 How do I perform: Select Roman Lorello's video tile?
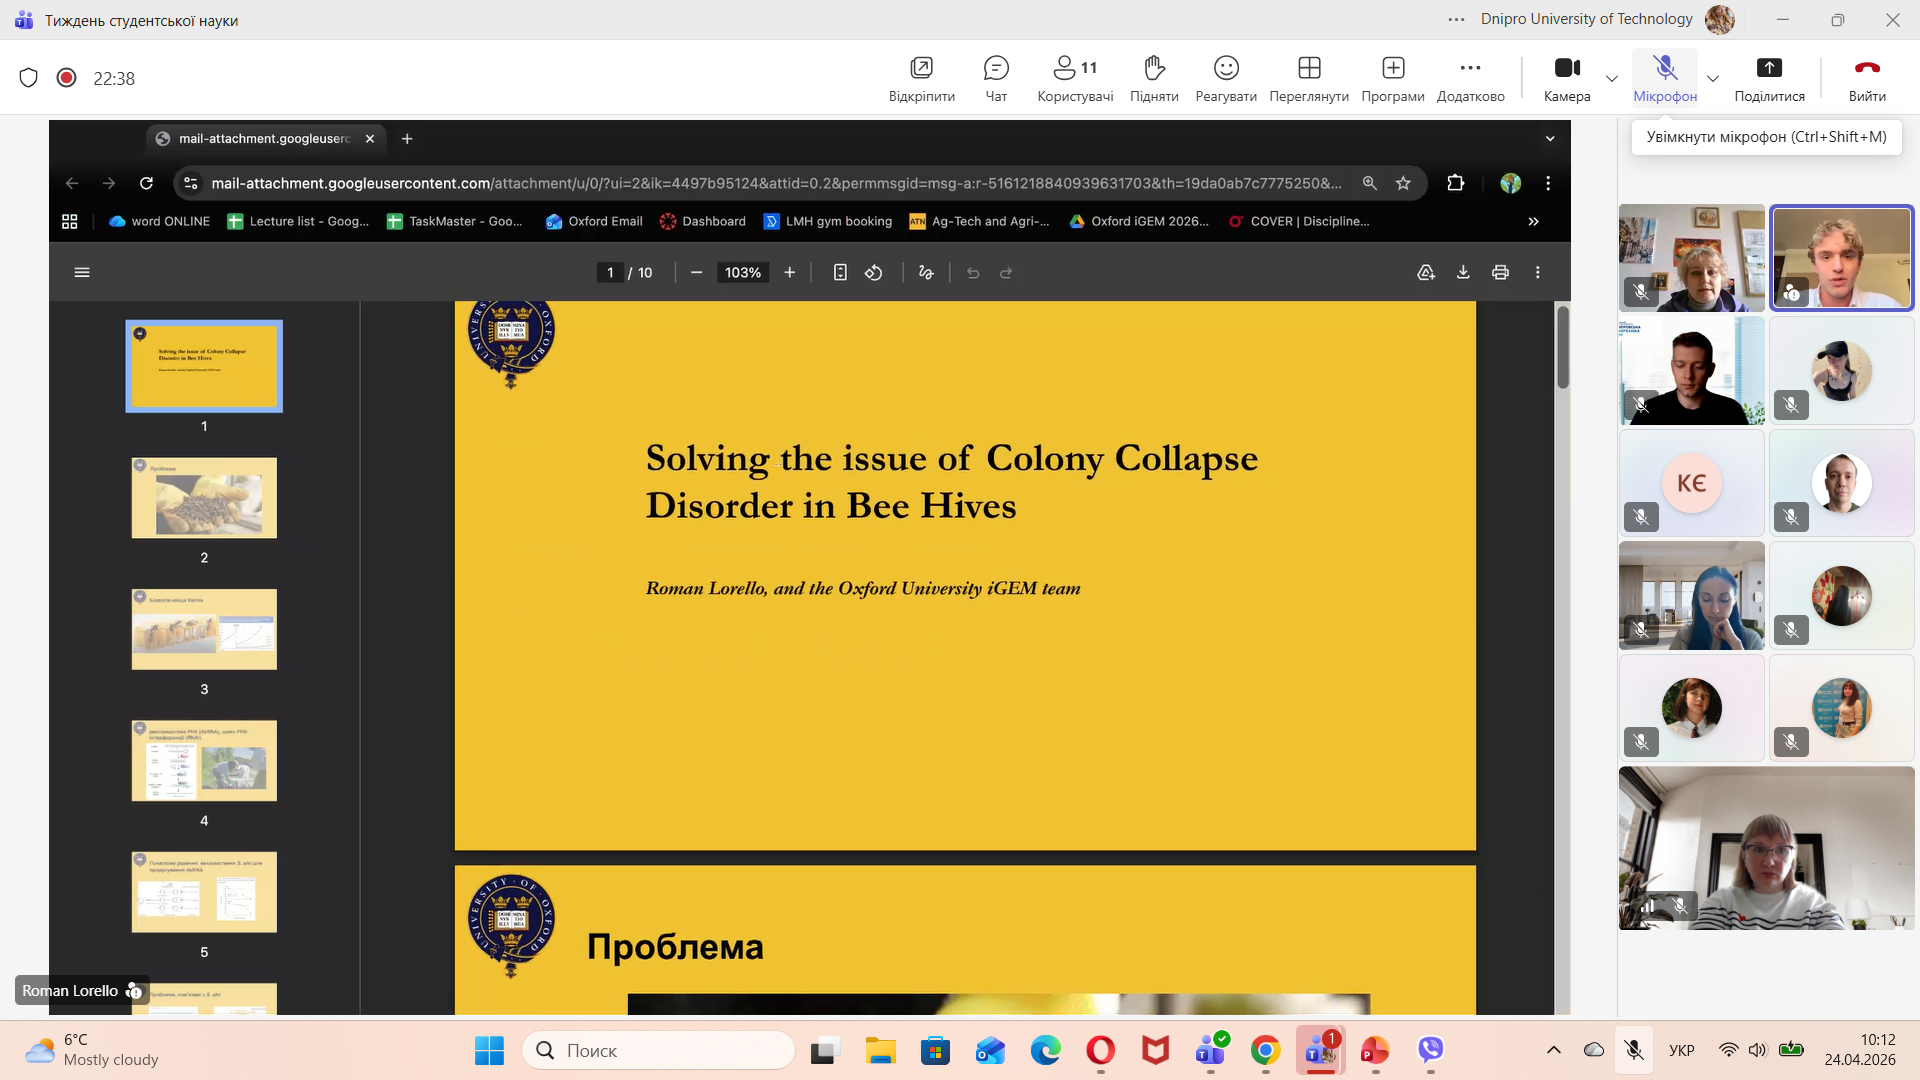pyautogui.click(x=1841, y=259)
